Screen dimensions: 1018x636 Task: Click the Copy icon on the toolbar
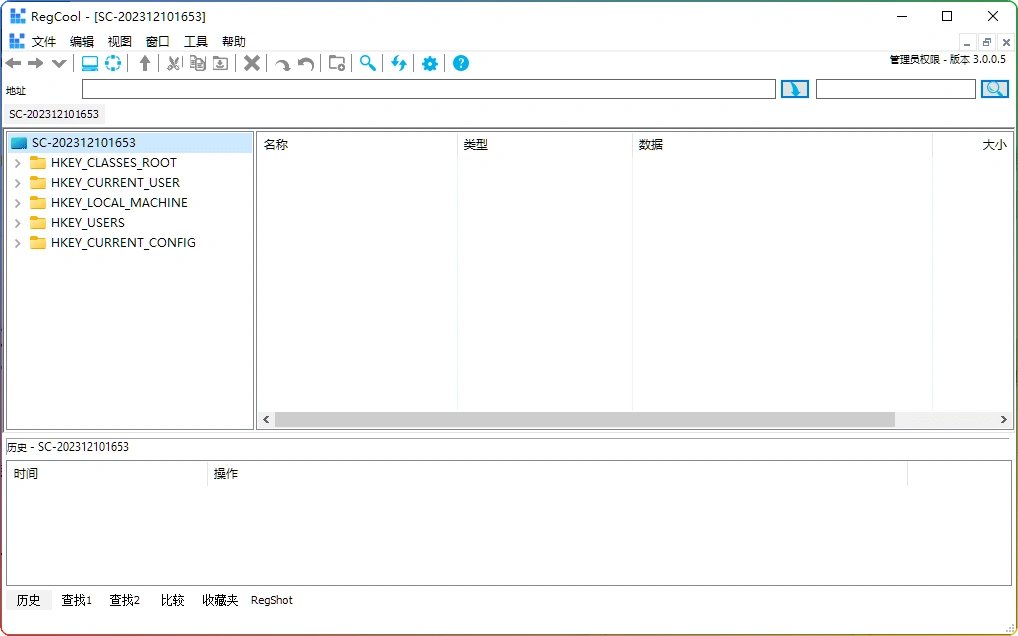197,63
